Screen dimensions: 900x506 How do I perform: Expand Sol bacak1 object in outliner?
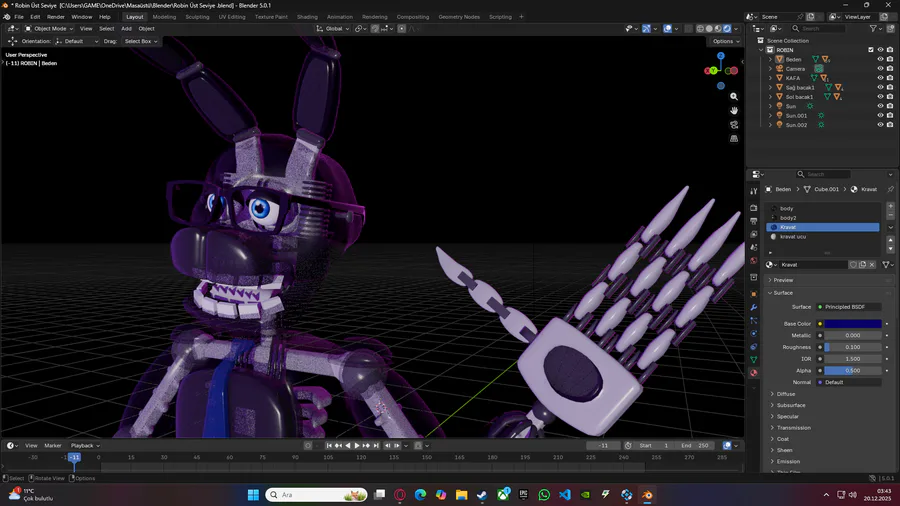pos(770,96)
